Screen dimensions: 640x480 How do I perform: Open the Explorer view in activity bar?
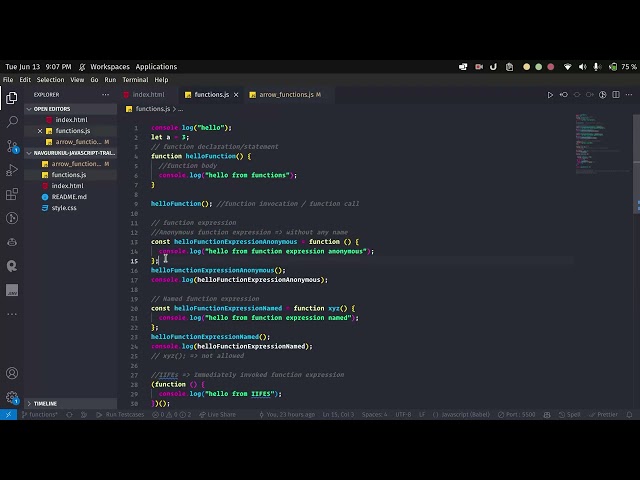pos(12,98)
